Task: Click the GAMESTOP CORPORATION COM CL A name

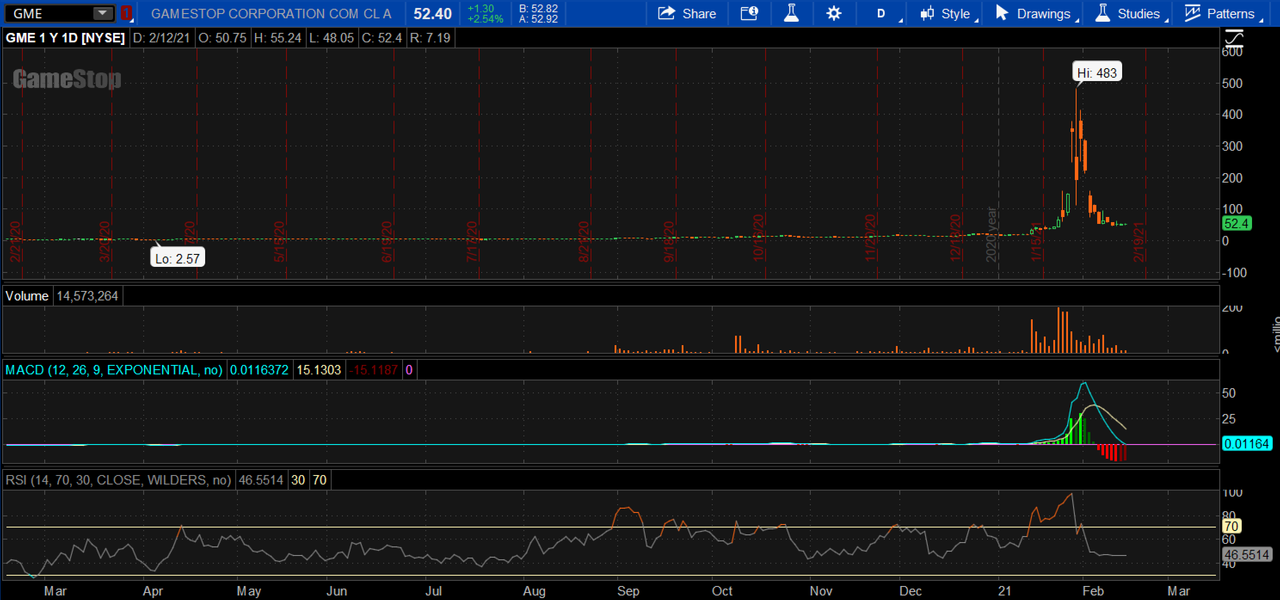Action: coord(271,14)
